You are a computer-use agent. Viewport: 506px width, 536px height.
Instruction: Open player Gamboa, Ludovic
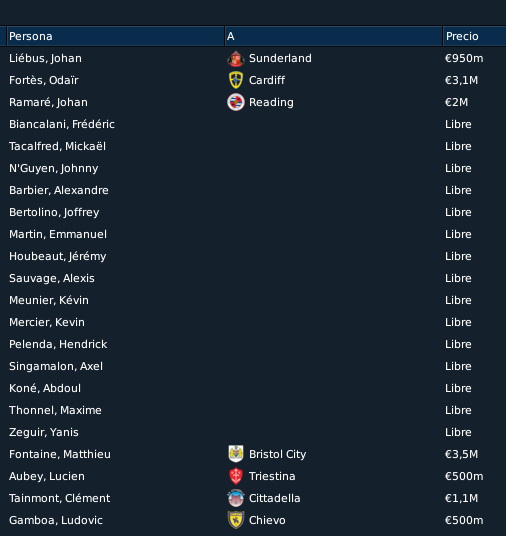pos(56,520)
